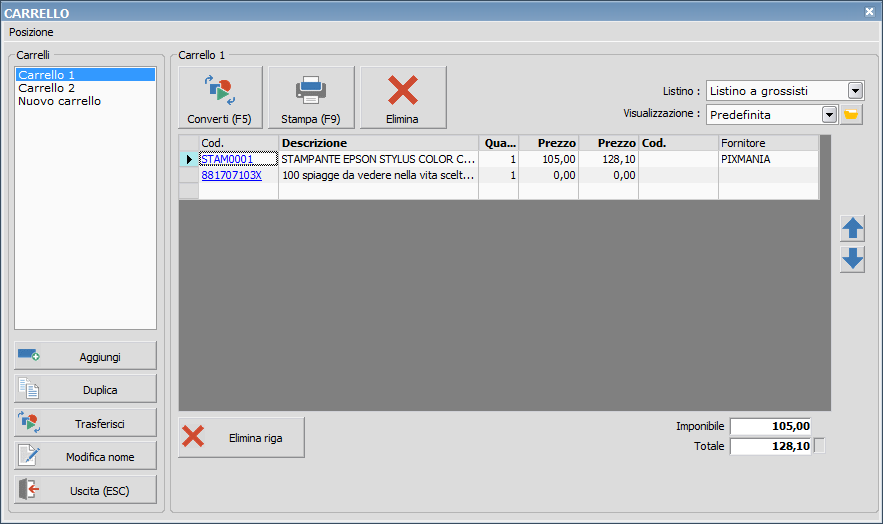Image resolution: width=883 pixels, height=524 pixels.
Task: Click the Descrizione column header
Action: pos(378,143)
